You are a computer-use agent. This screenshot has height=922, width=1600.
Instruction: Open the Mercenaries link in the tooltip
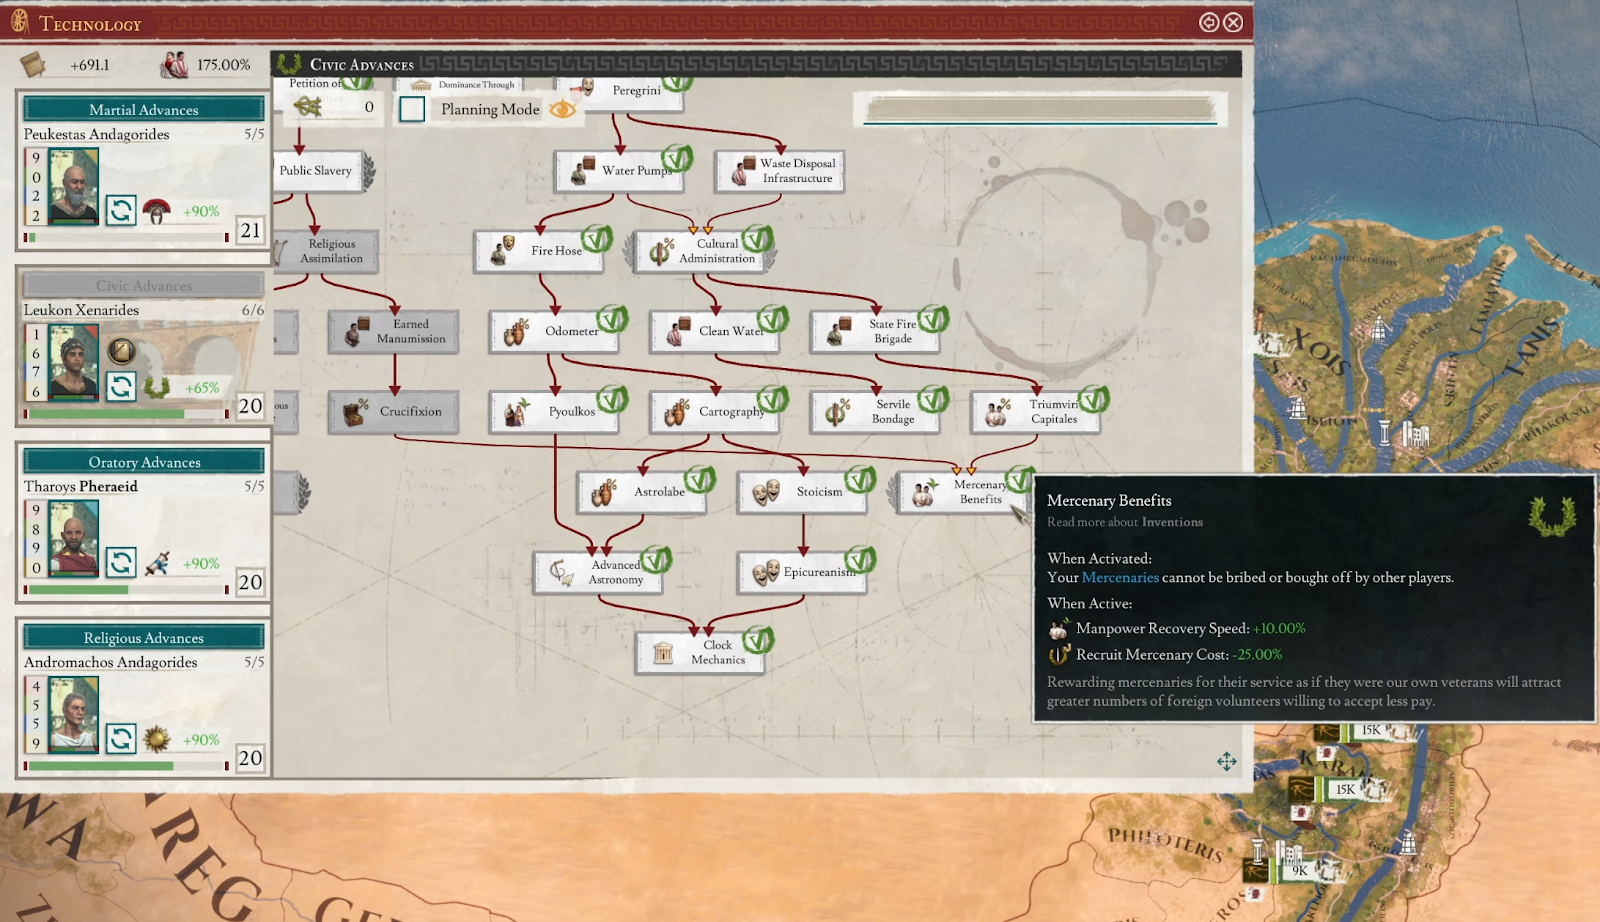tap(1120, 578)
